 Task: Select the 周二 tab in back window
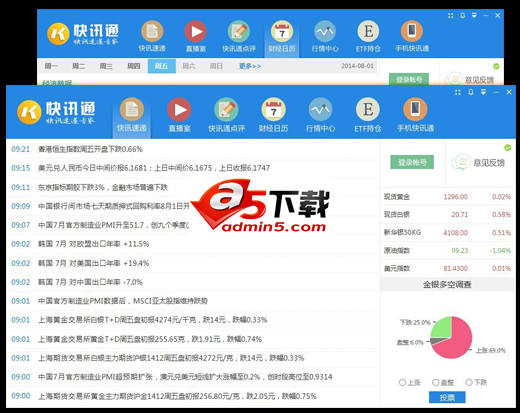point(78,66)
